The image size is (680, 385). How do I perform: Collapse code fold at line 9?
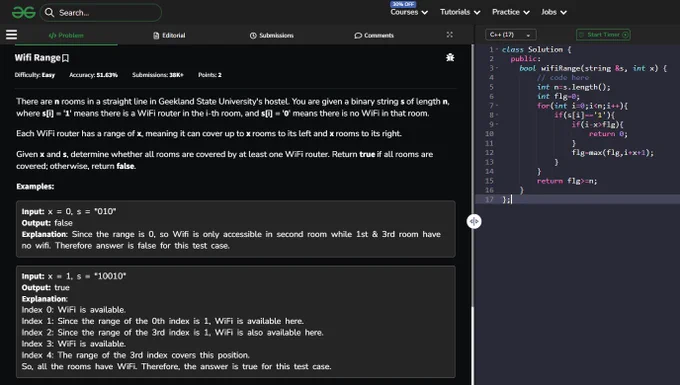[x=497, y=124]
